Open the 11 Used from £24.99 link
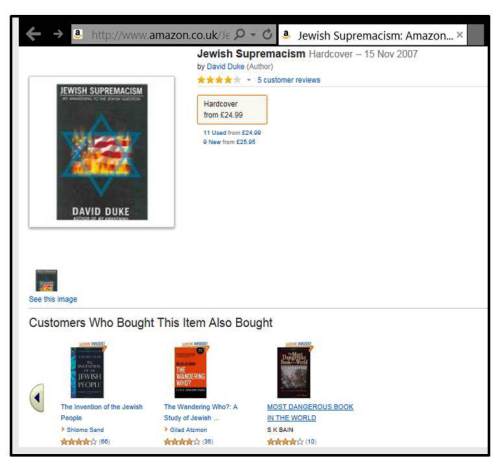Screen dimensions: 500x467 [232, 133]
